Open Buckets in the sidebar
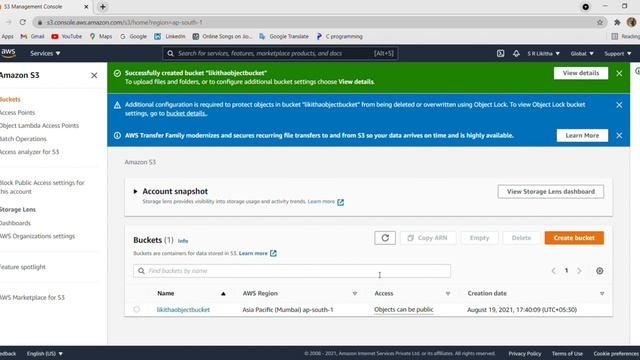The image size is (640, 360). (x=10, y=99)
